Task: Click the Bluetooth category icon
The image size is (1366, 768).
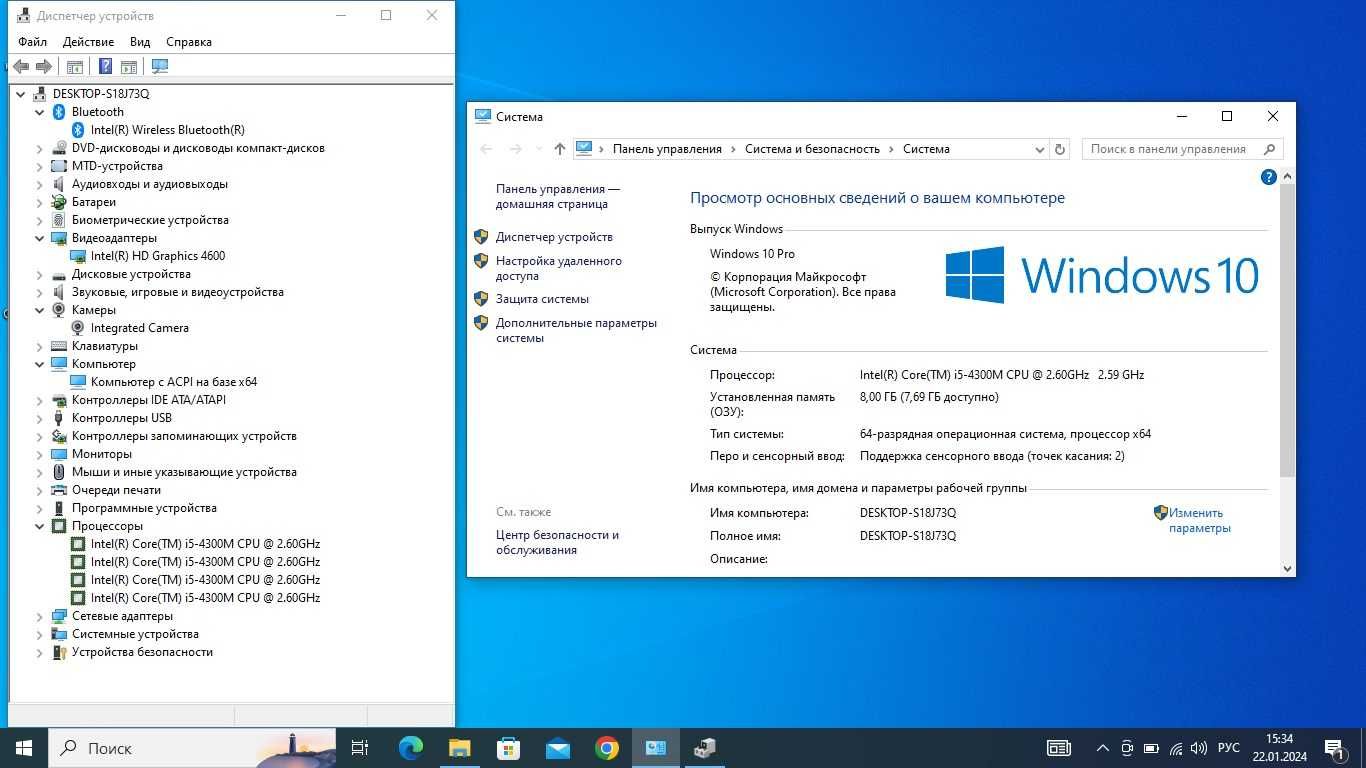Action: point(59,112)
